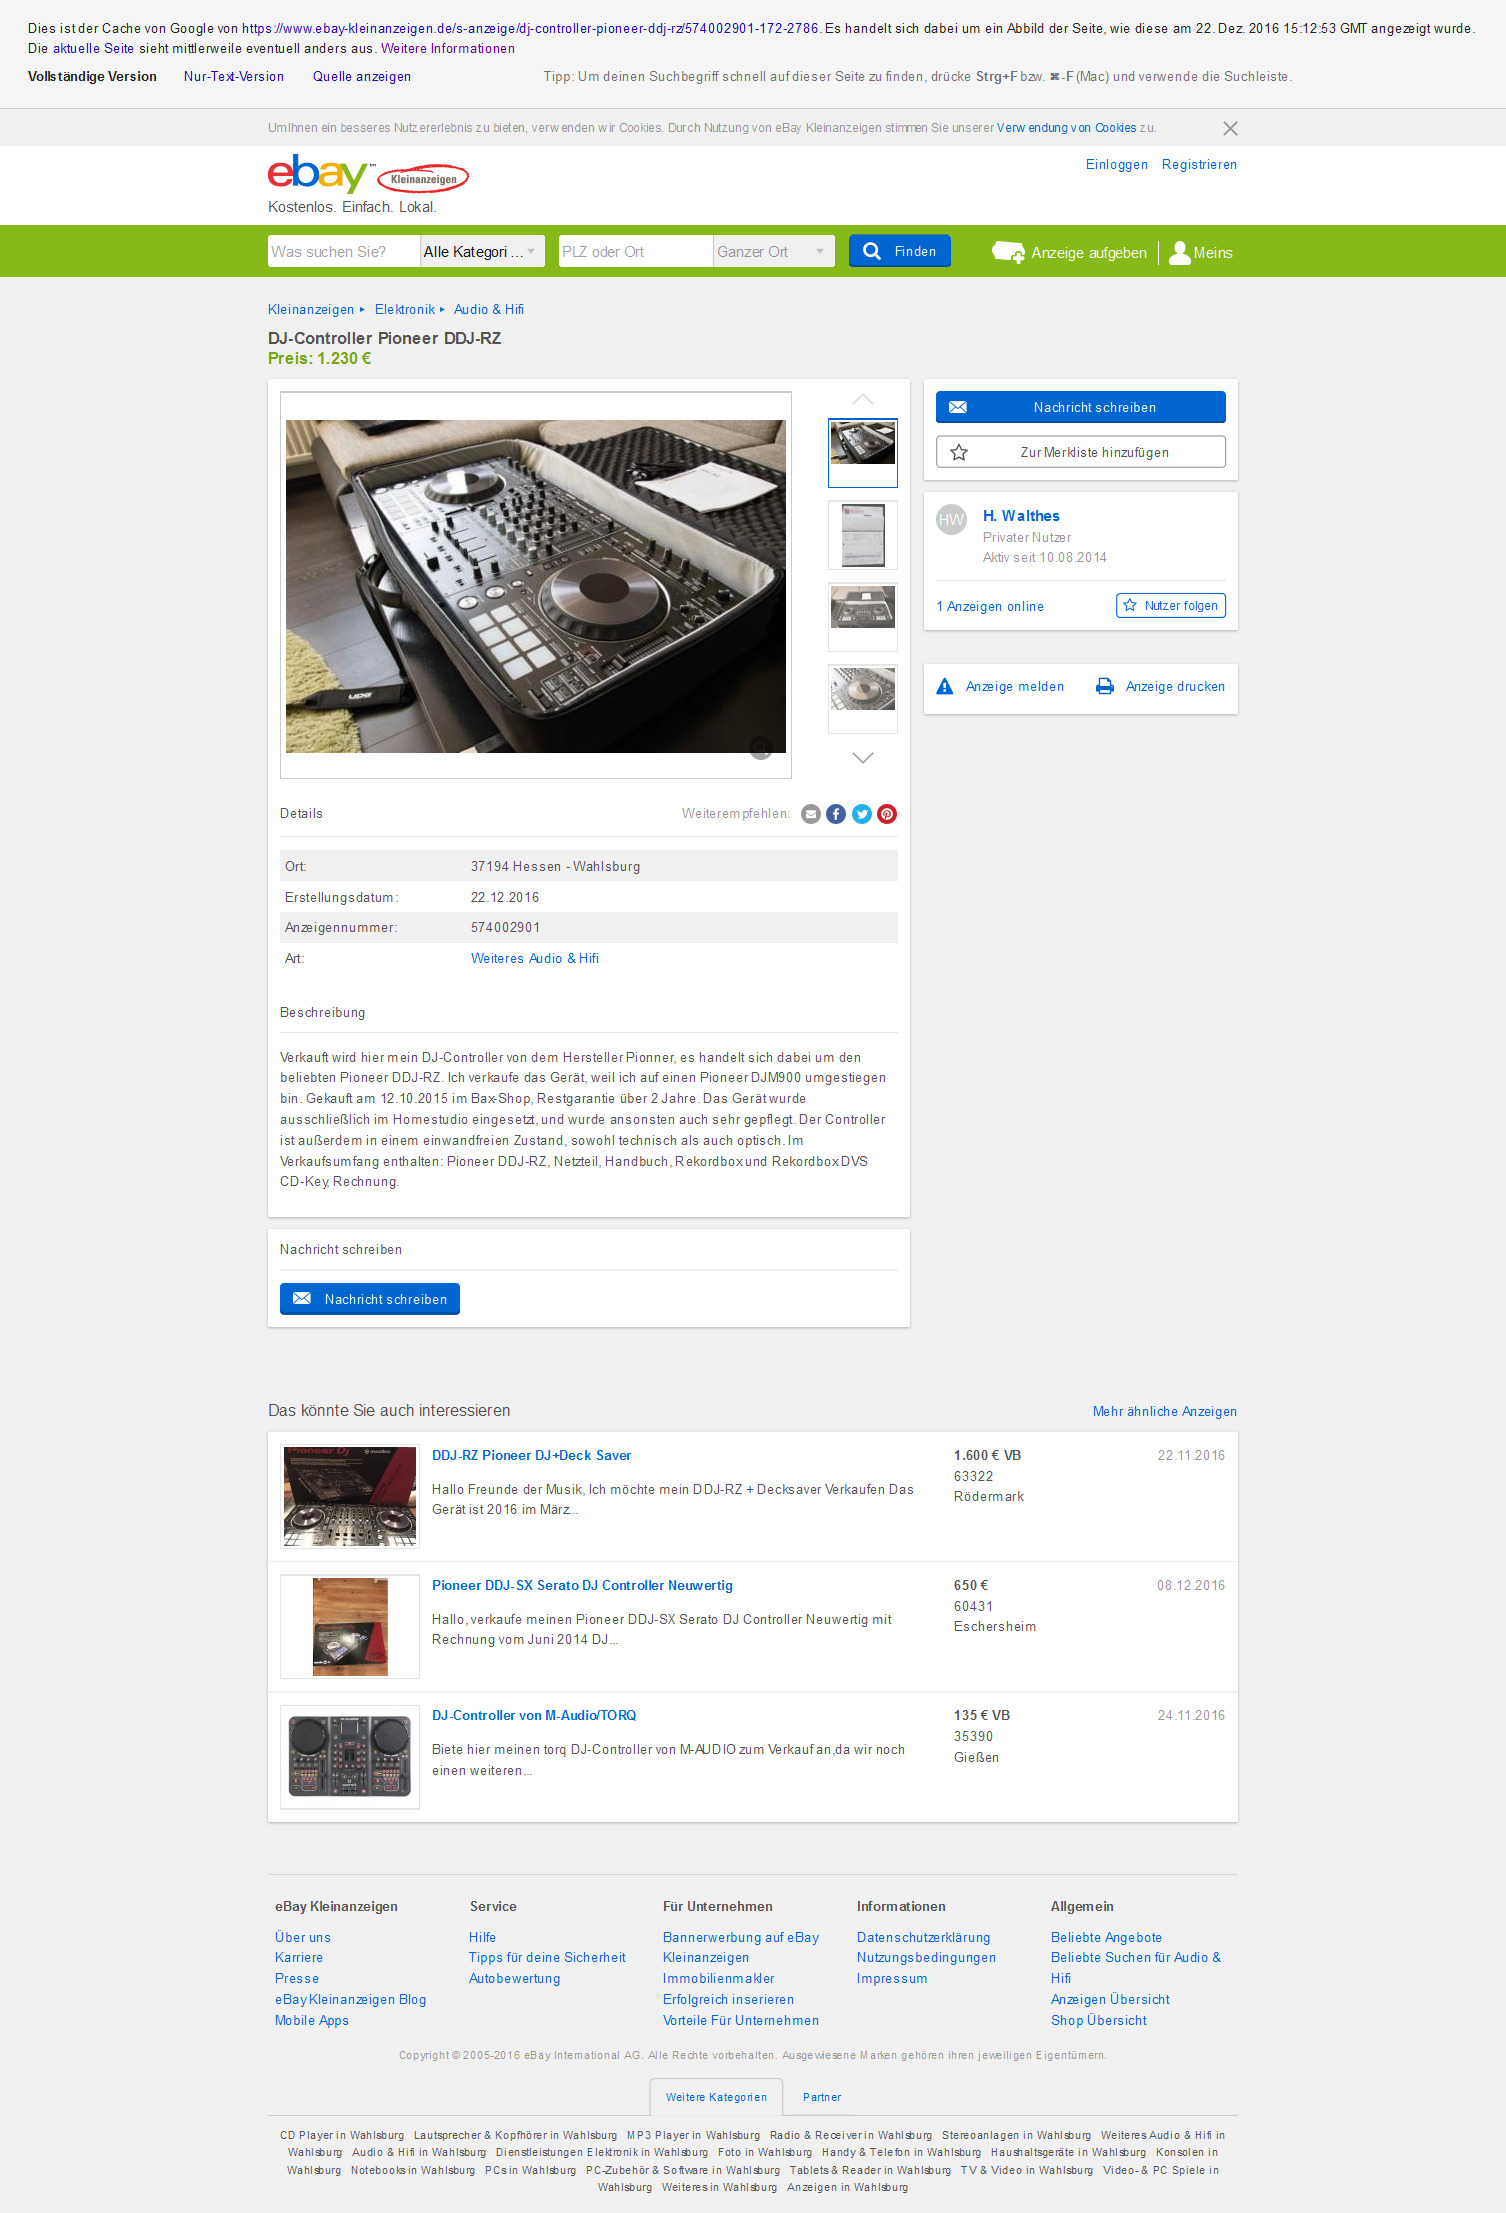Open DJ-Controller von M-Audio/TORQ listing
Image resolution: width=1506 pixels, height=2213 pixels.
[x=534, y=1716]
